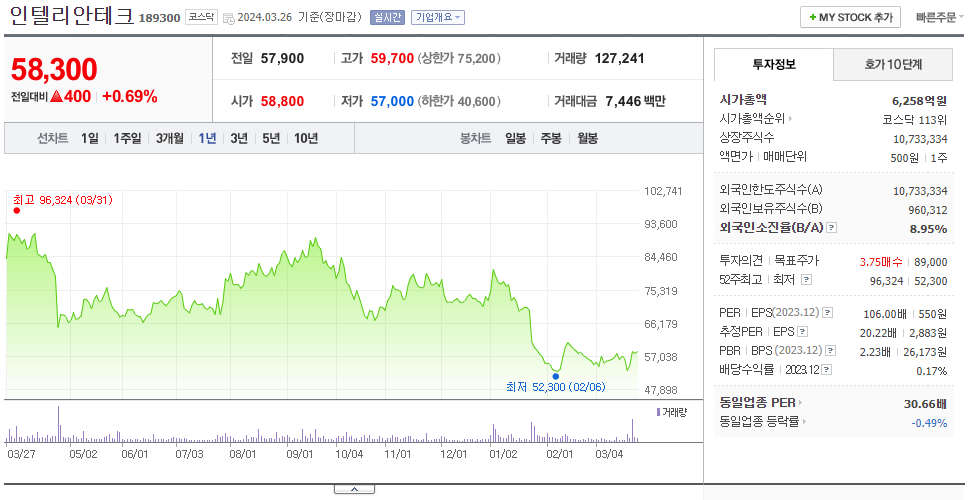The image size is (968, 500).
Task: Open help icon next to 추정PER EPS
Action: pyautogui.click(x=802, y=332)
